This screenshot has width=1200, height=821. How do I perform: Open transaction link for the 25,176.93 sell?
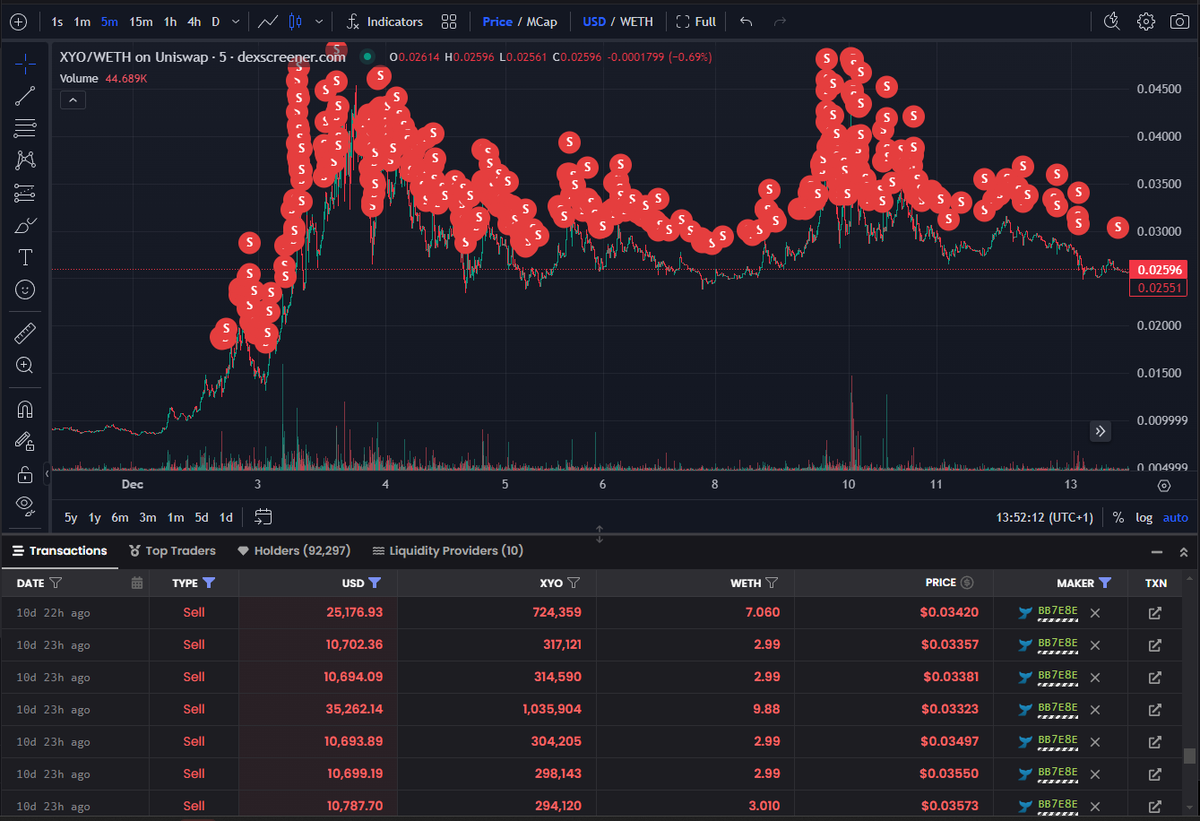(1155, 613)
